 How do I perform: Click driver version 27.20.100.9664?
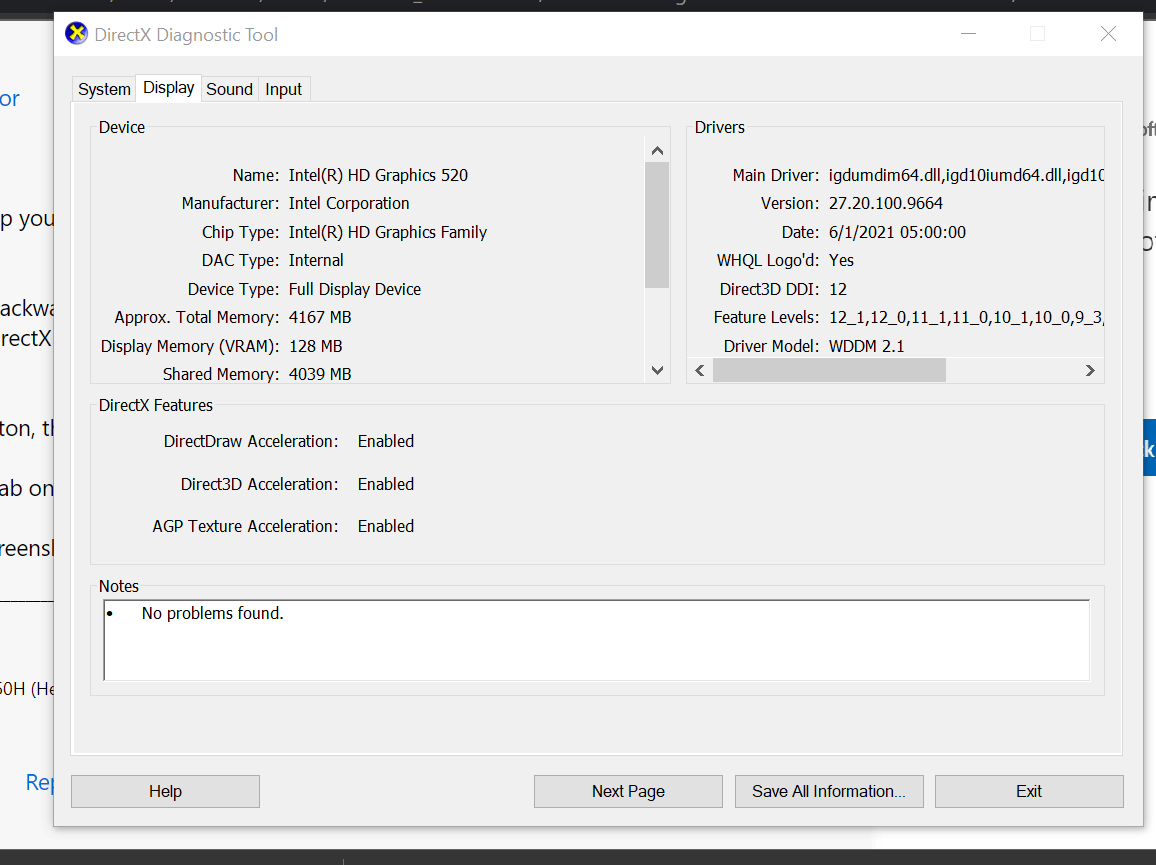[885, 204]
